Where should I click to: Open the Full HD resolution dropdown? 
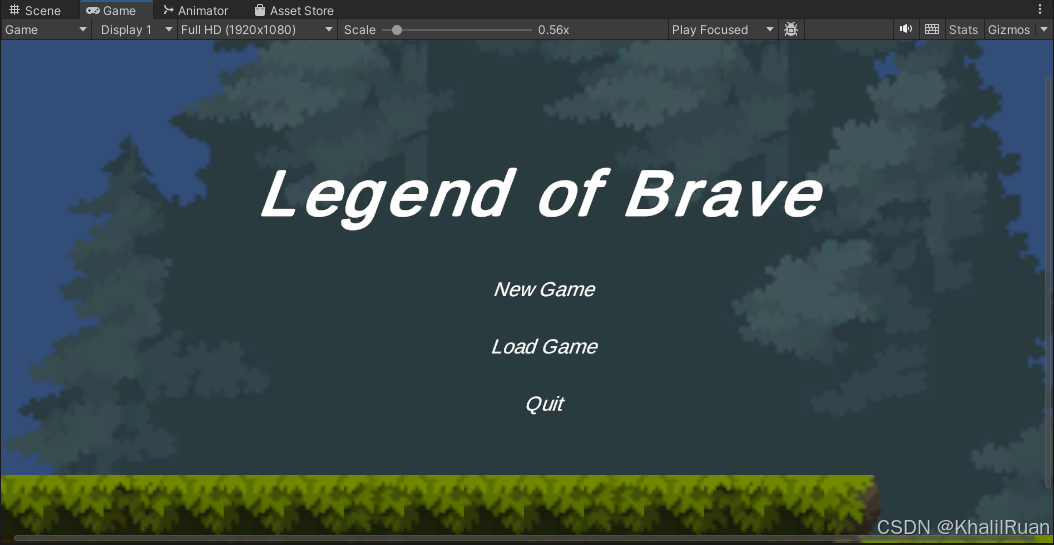coord(257,30)
